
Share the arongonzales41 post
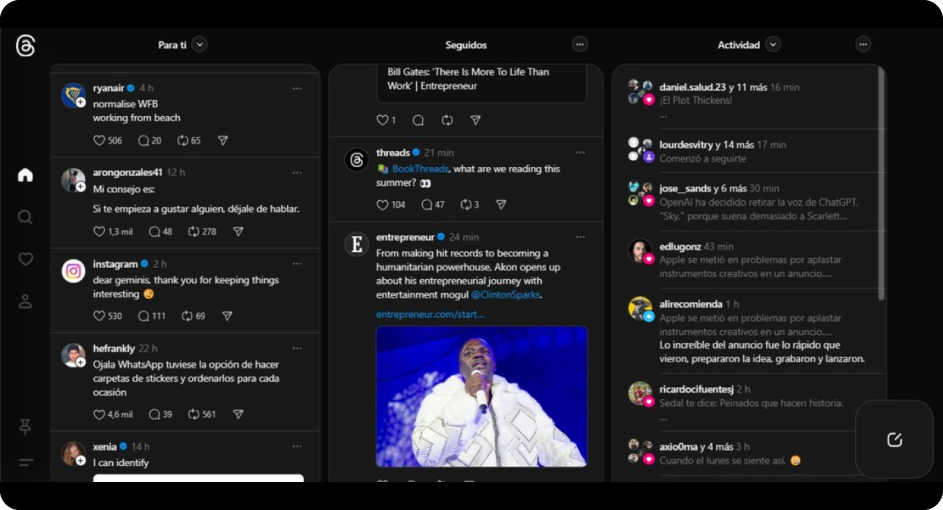pos(238,232)
